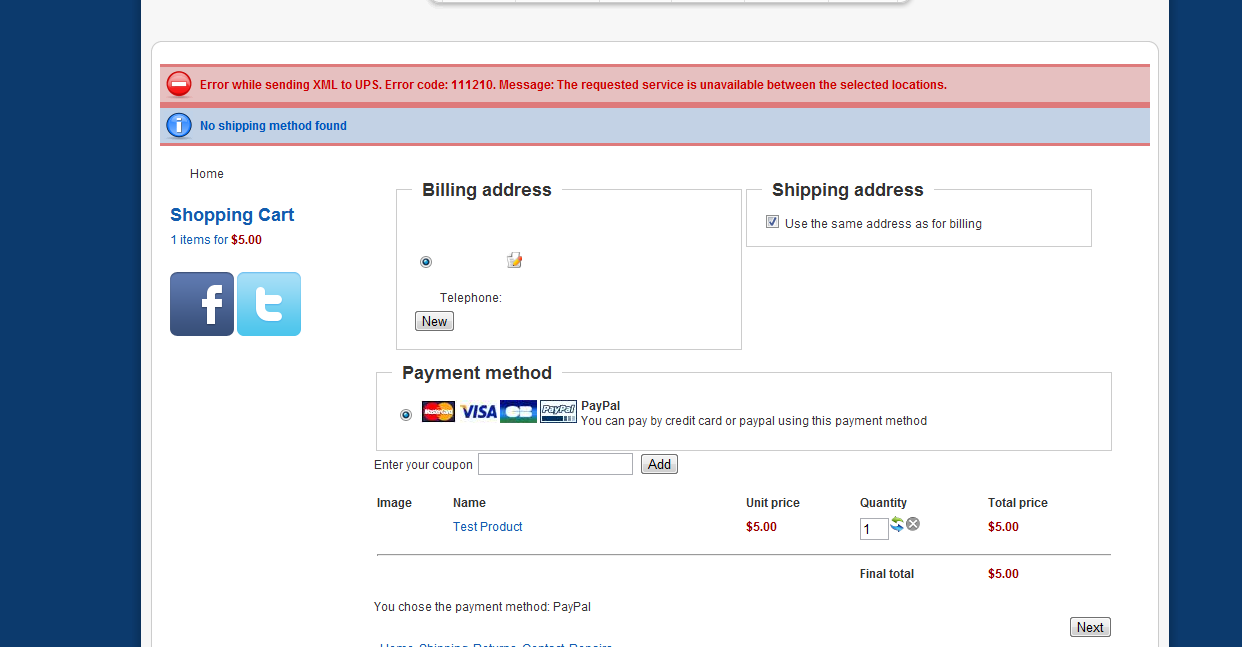Proceed with the Next button

[x=1090, y=627]
